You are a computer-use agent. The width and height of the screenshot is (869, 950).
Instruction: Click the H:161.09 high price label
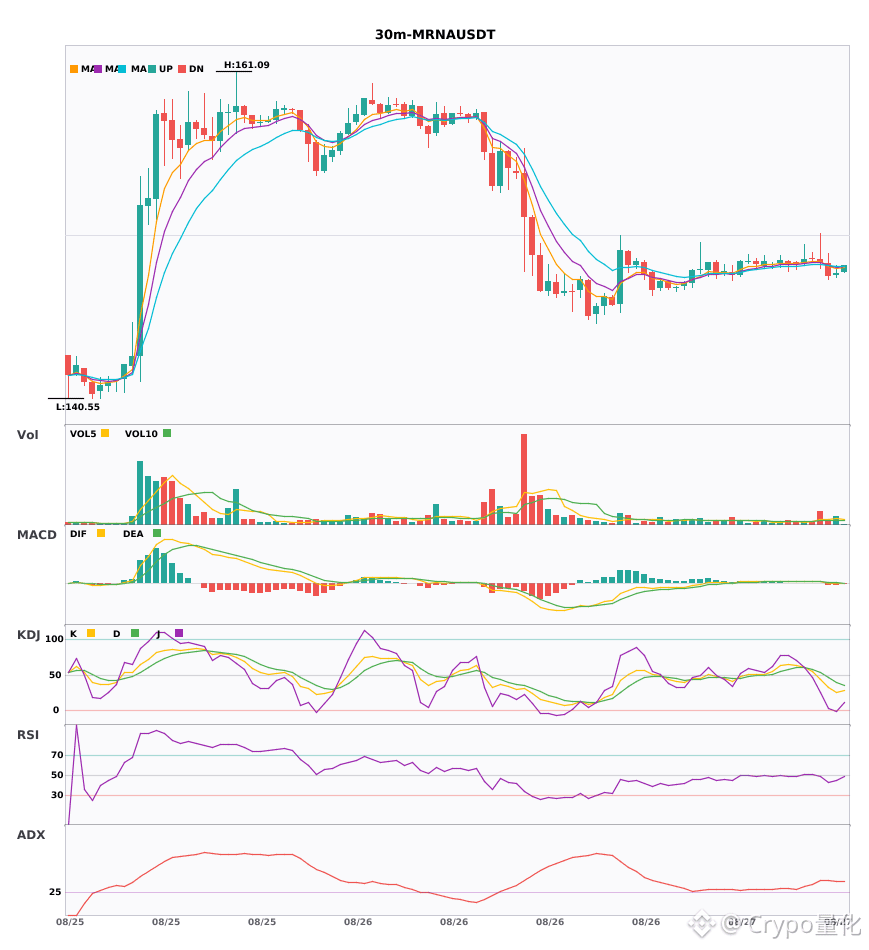click(247, 65)
